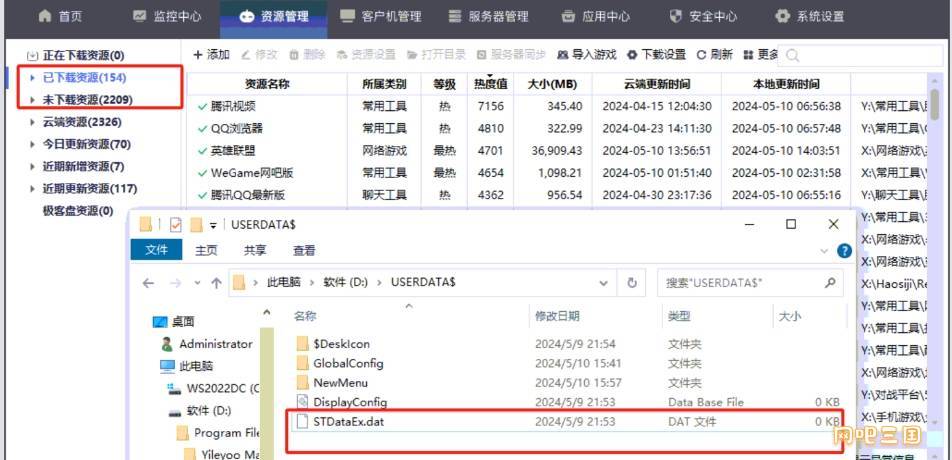Open 客户机管理 tab
Image resolution: width=952 pixels, height=460 pixels.
tap(381, 16)
